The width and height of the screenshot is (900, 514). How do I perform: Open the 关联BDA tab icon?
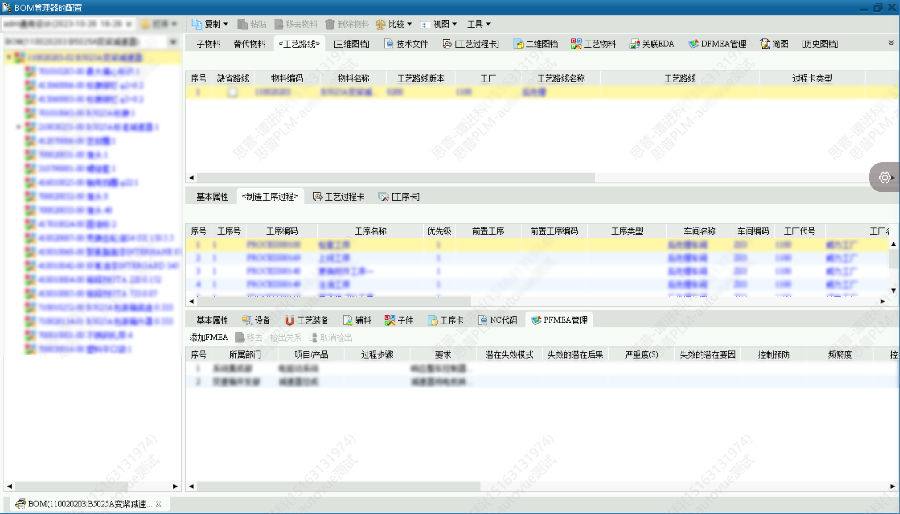coord(634,44)
